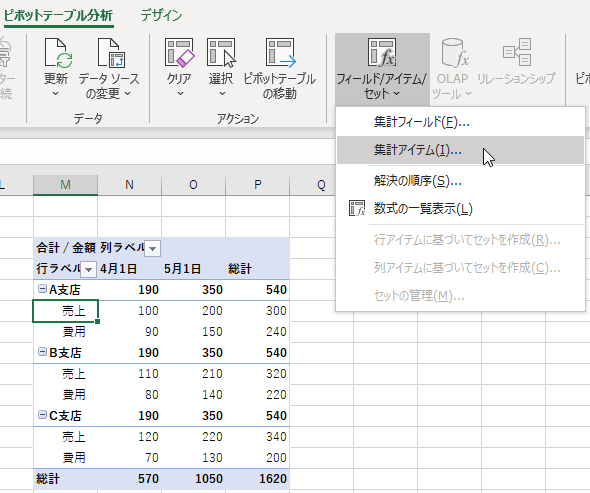Expand the データソースの変更 dropdown arrow
This screenshot has height=493, width=590.
click(127, 93)
